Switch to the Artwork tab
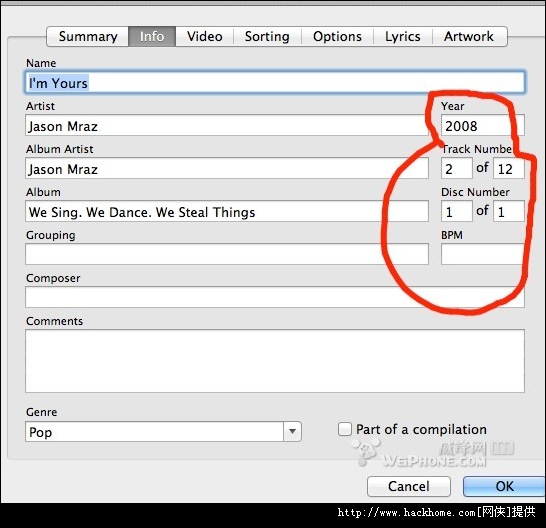The image size is (546, 528). [469, 36]
